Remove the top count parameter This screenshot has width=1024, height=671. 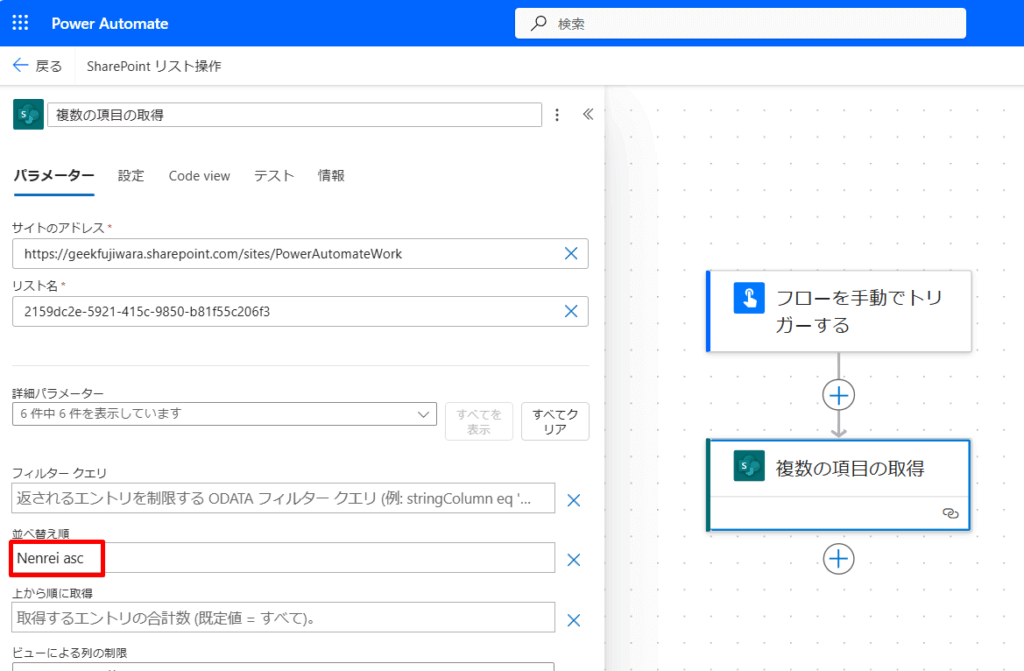coord(573,620)
